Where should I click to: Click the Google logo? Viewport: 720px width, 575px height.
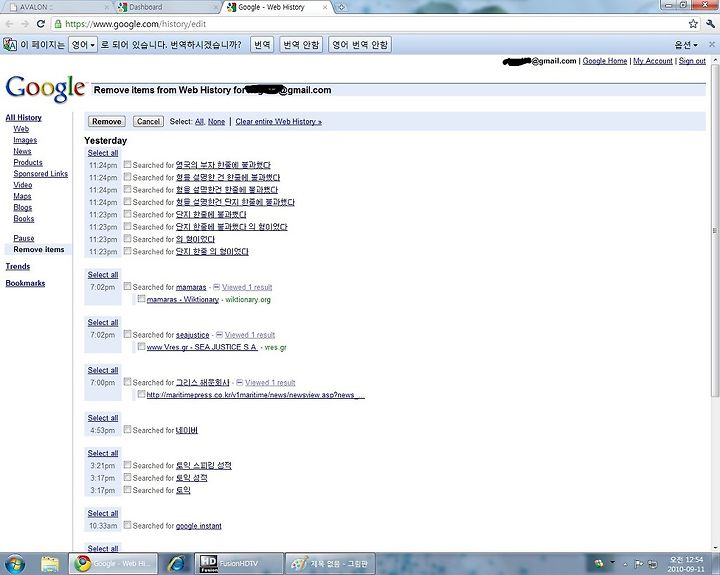(45, 89)
